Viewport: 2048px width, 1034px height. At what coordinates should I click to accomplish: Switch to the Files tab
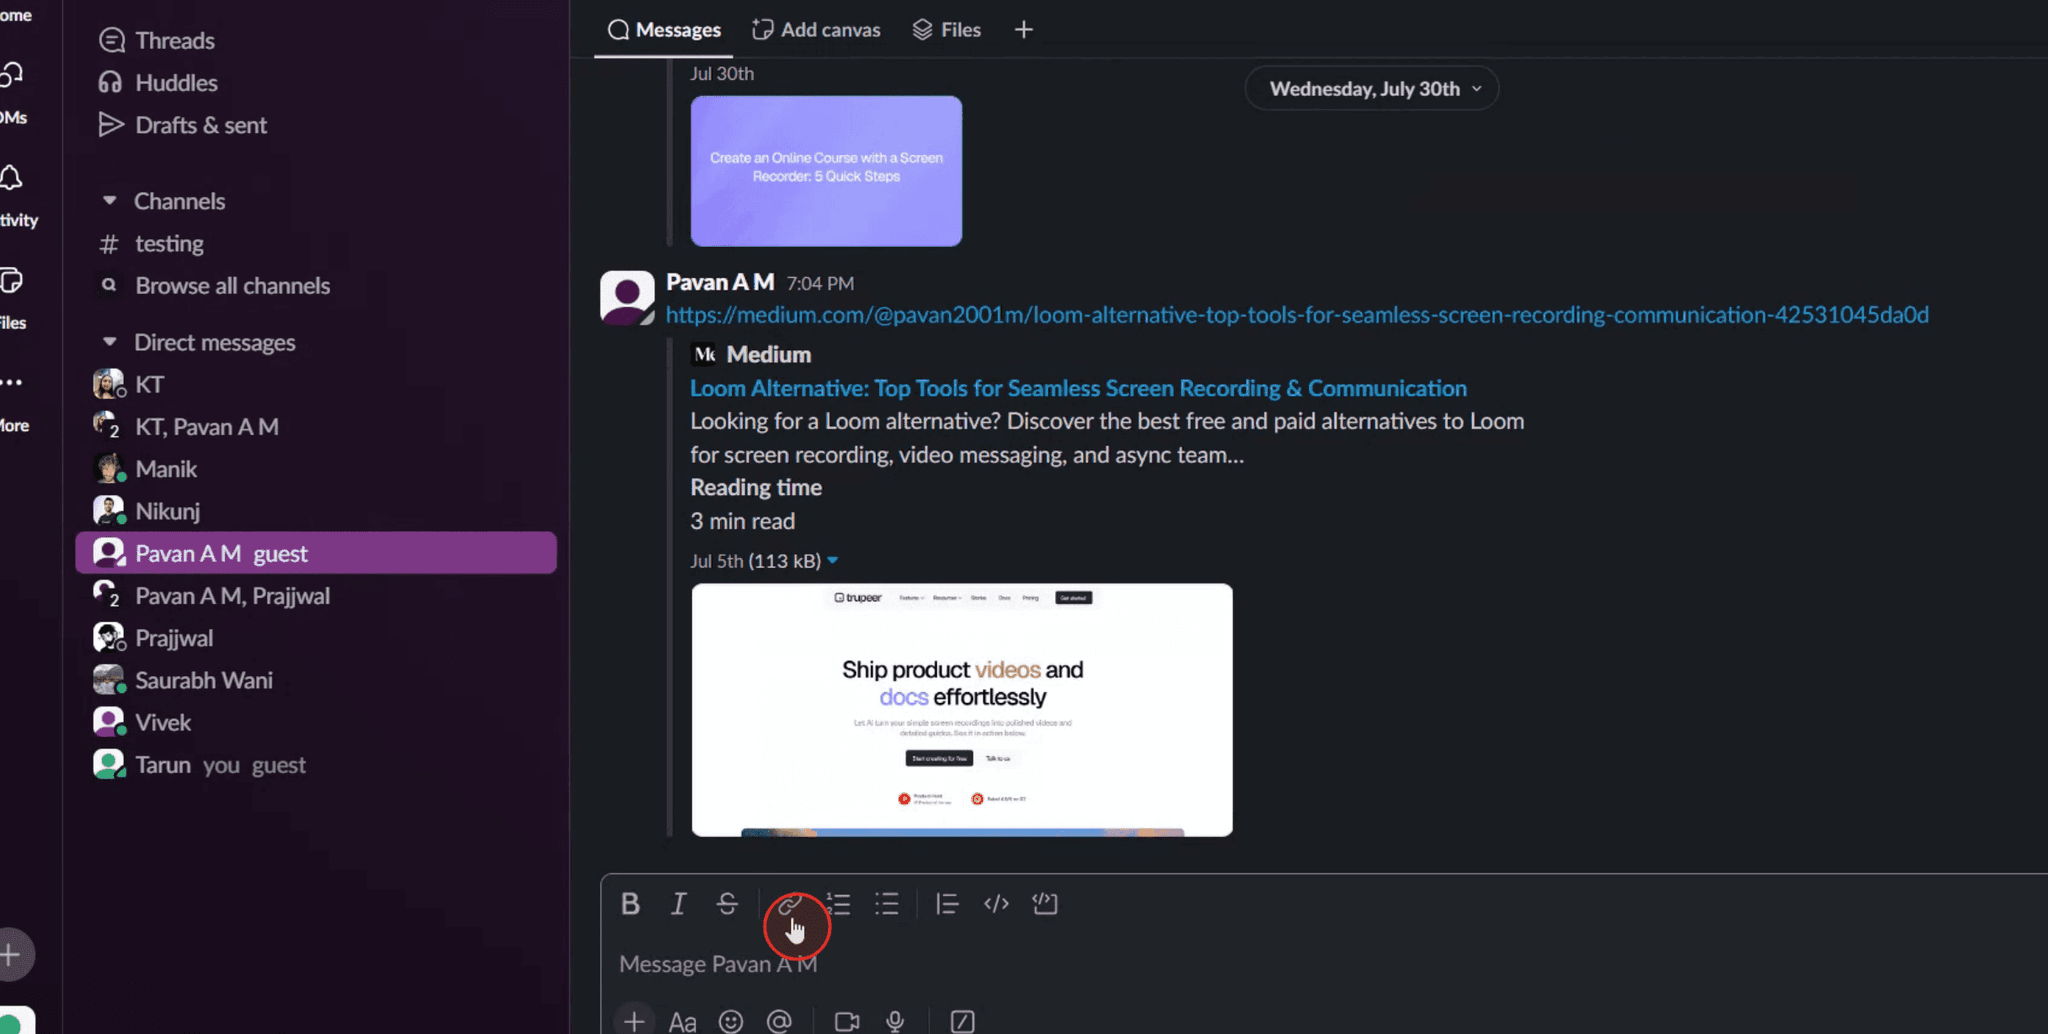pyautogui.click(x=946, y=29)
